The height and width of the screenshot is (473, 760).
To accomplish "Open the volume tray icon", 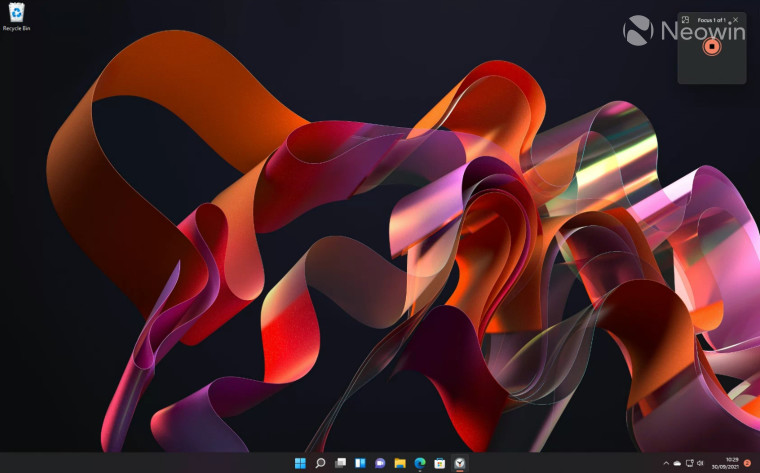I will click(700, 463).
